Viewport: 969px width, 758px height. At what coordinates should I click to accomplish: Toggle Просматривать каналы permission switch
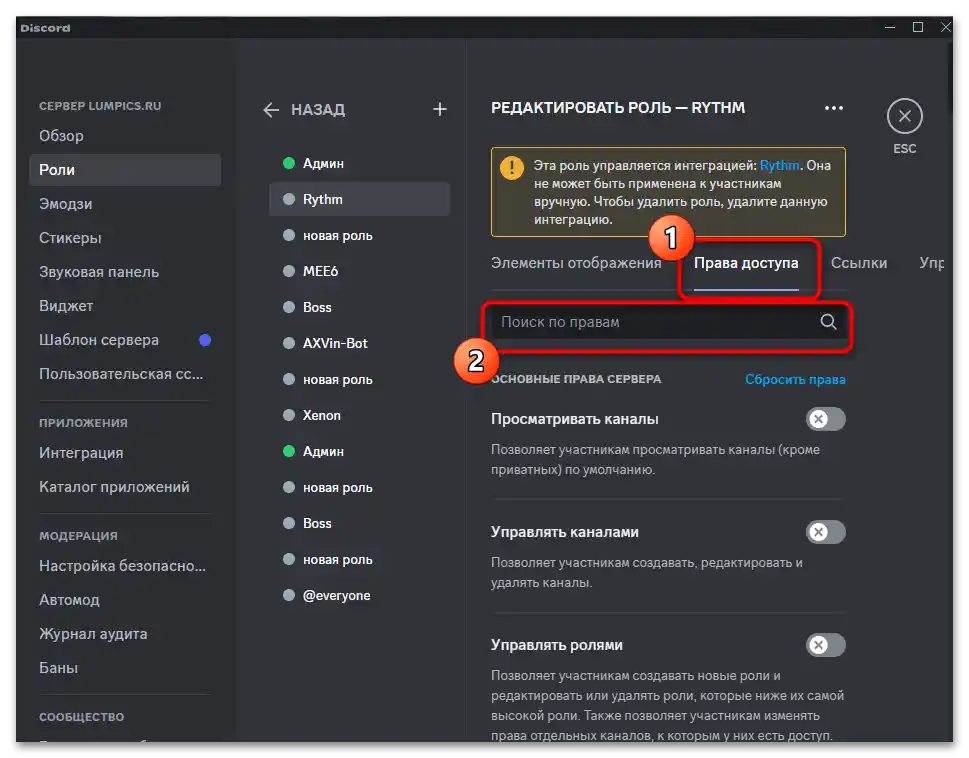[x=826, y=419]
